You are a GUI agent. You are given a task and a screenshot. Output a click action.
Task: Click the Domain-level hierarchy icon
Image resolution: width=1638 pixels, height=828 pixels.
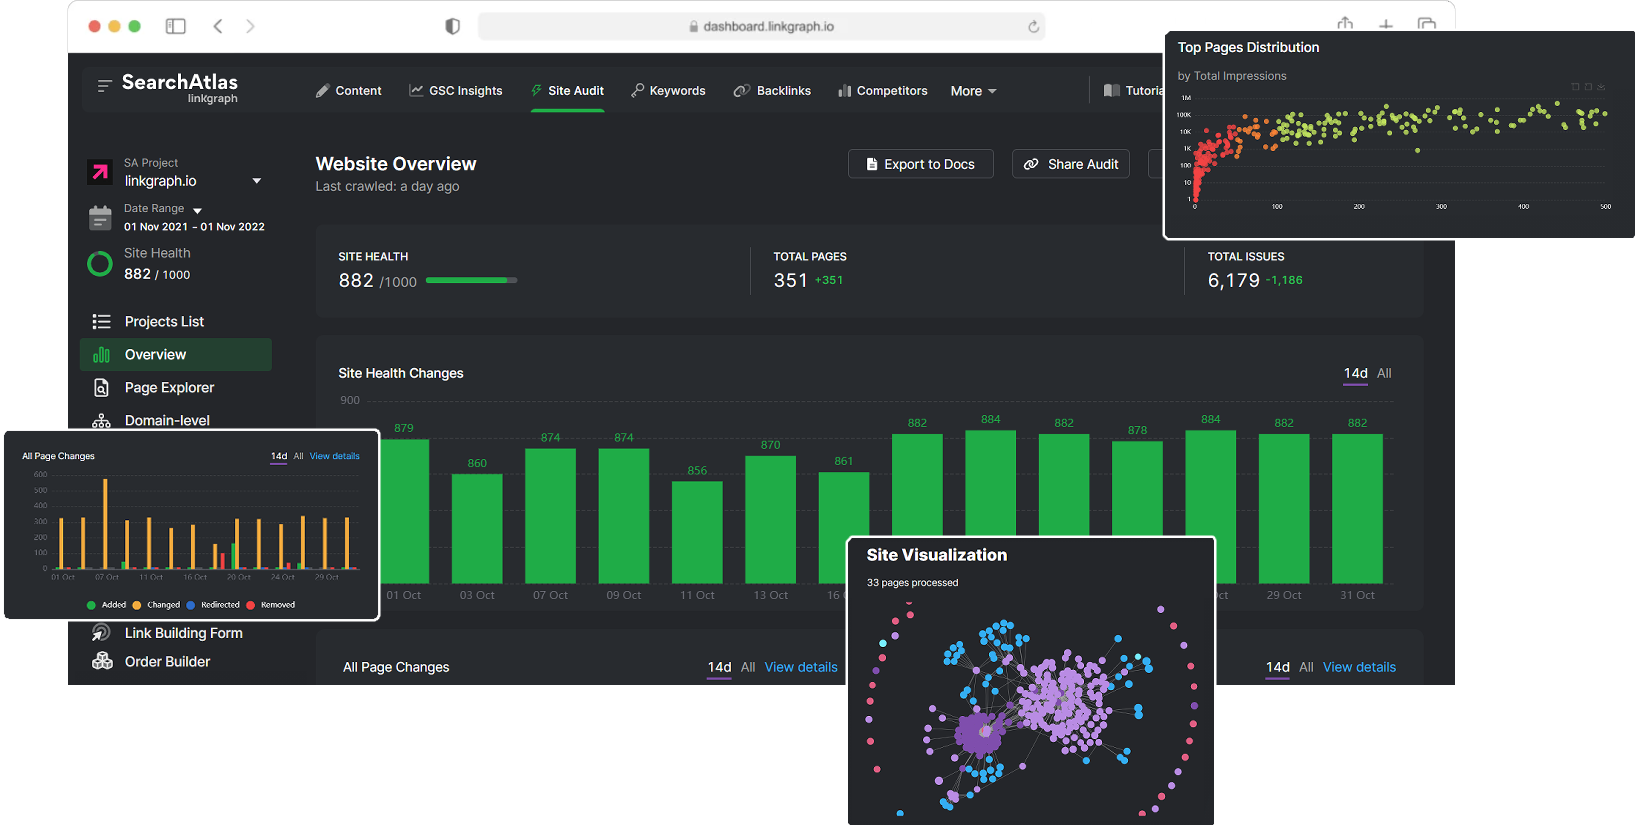click(101, 421)
